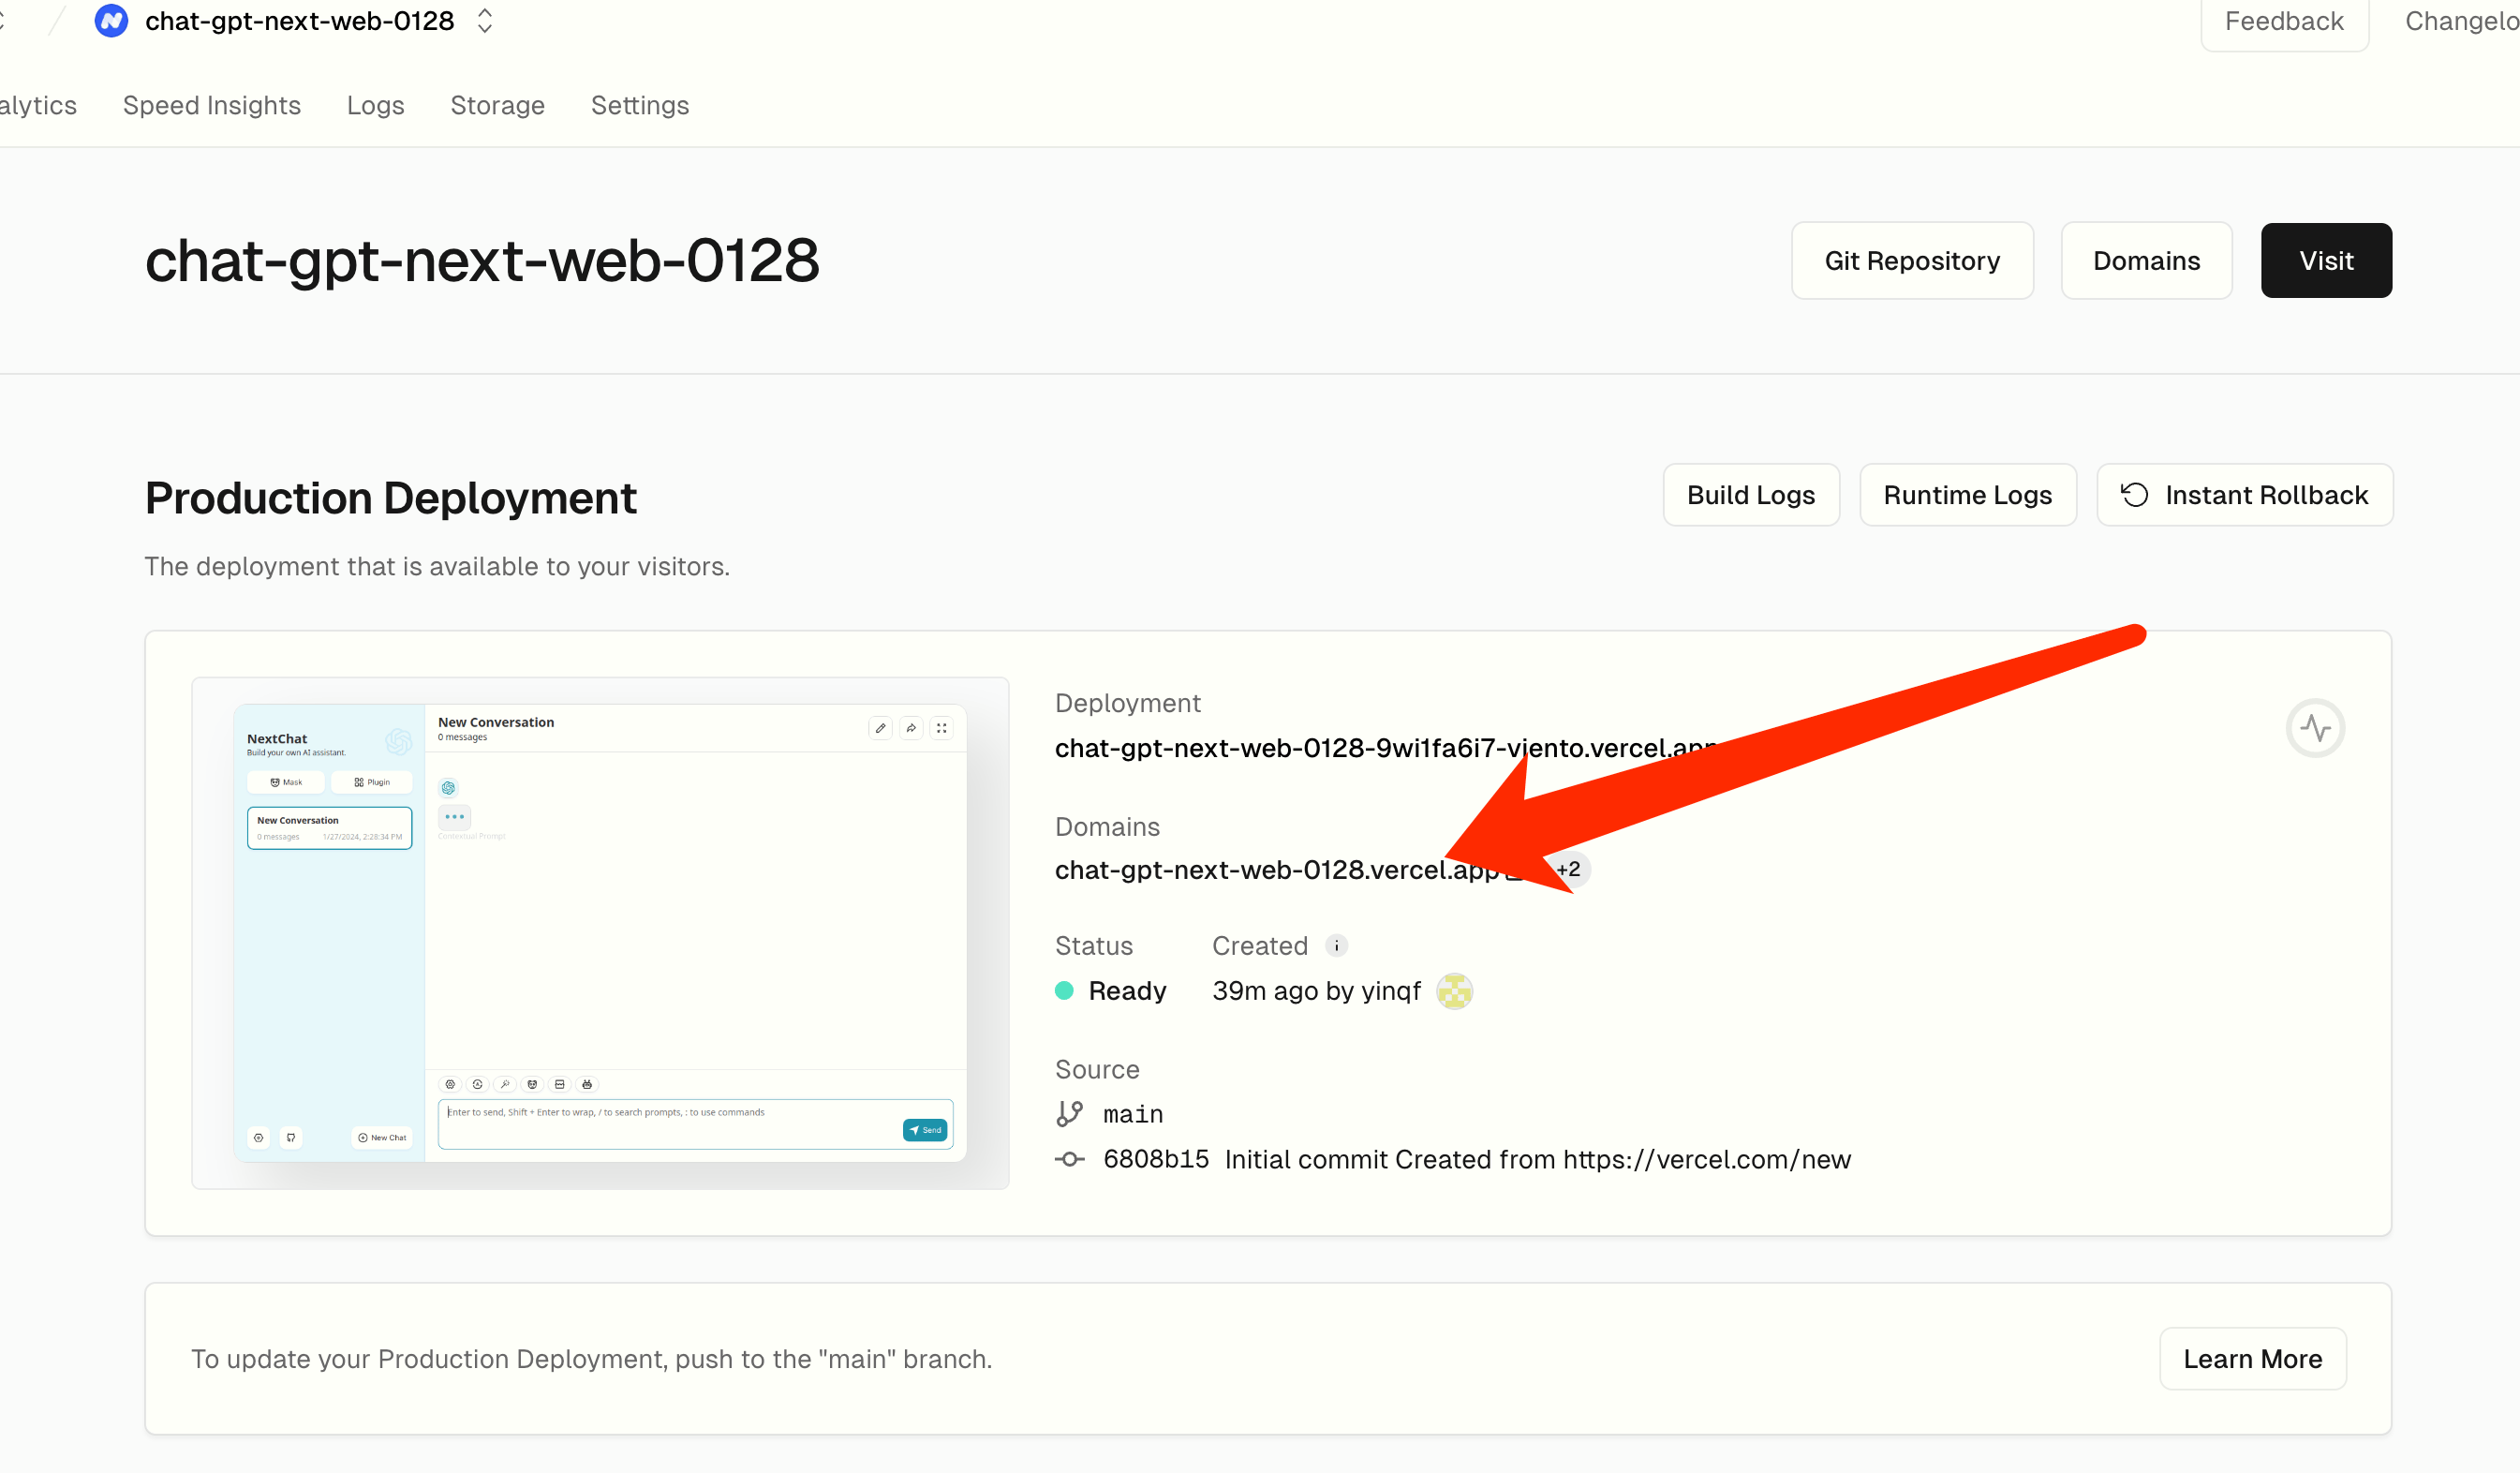Click the Domains button in the header
Image resolution: width=2520 pixels, height=1473 pixels.
click(x=2146, y=260)
